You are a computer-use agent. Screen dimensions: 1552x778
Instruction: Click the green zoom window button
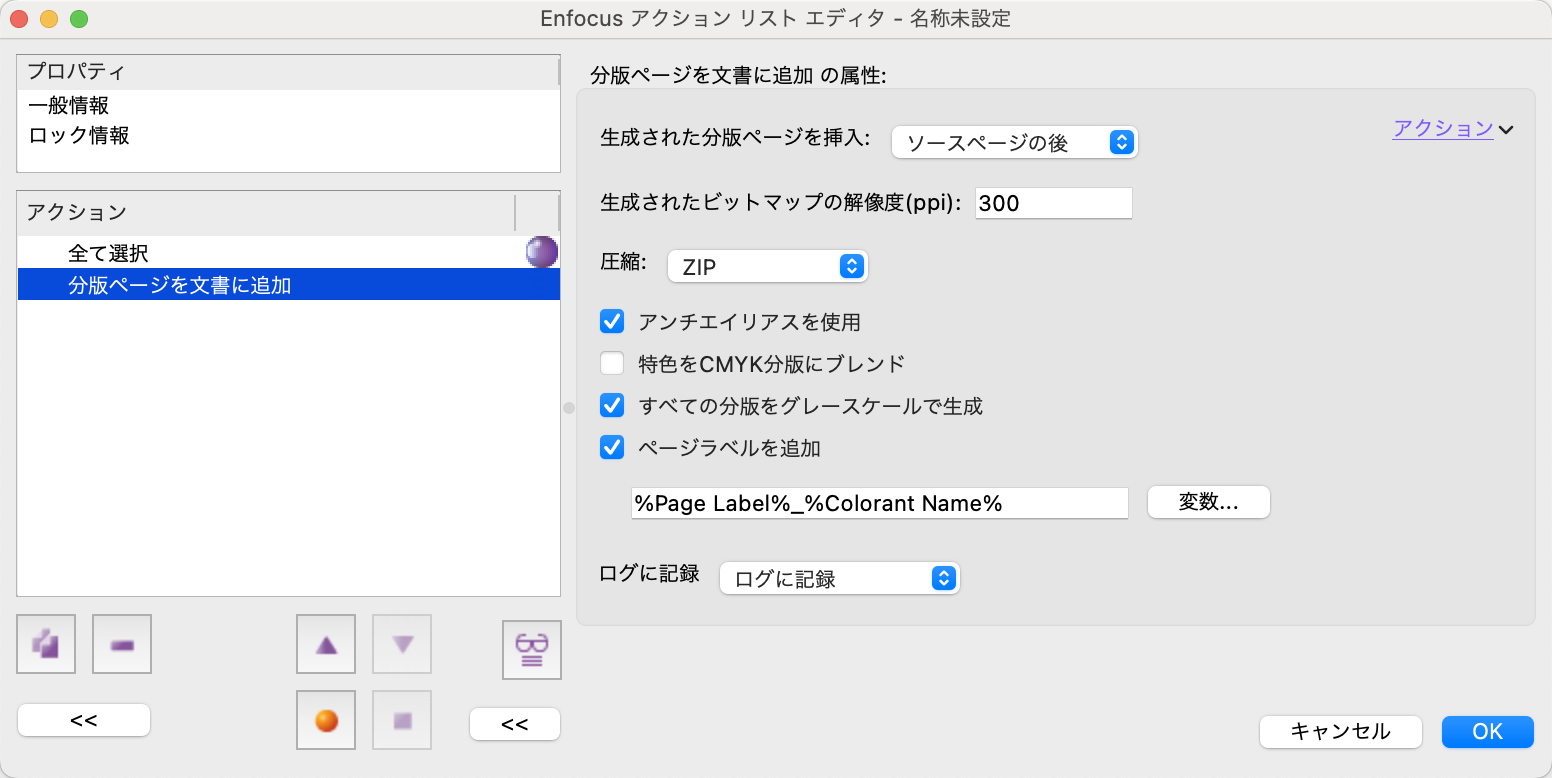79,19
